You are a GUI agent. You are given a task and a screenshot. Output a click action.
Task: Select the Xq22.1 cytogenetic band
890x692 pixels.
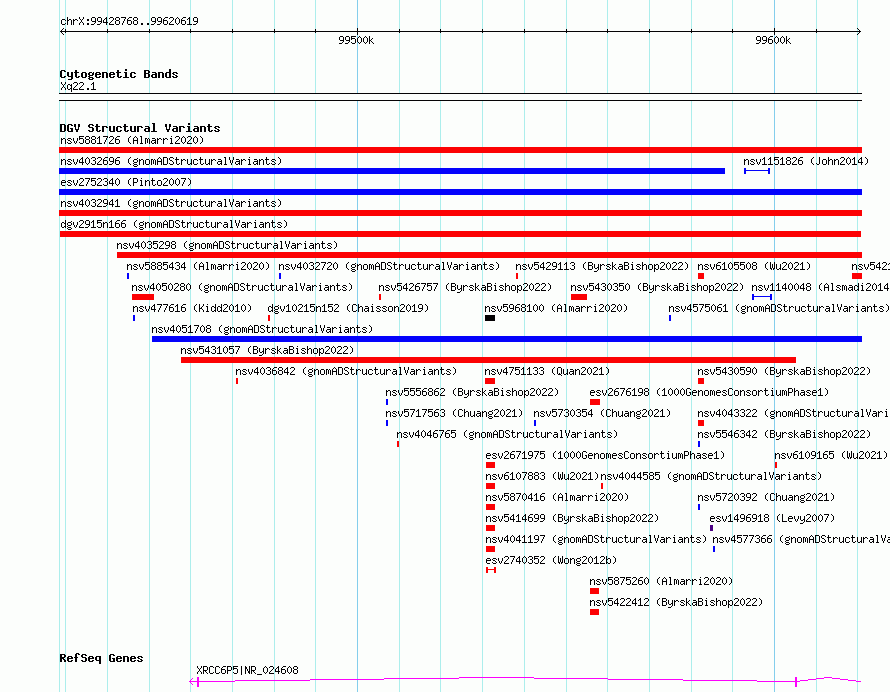(460, 97)
